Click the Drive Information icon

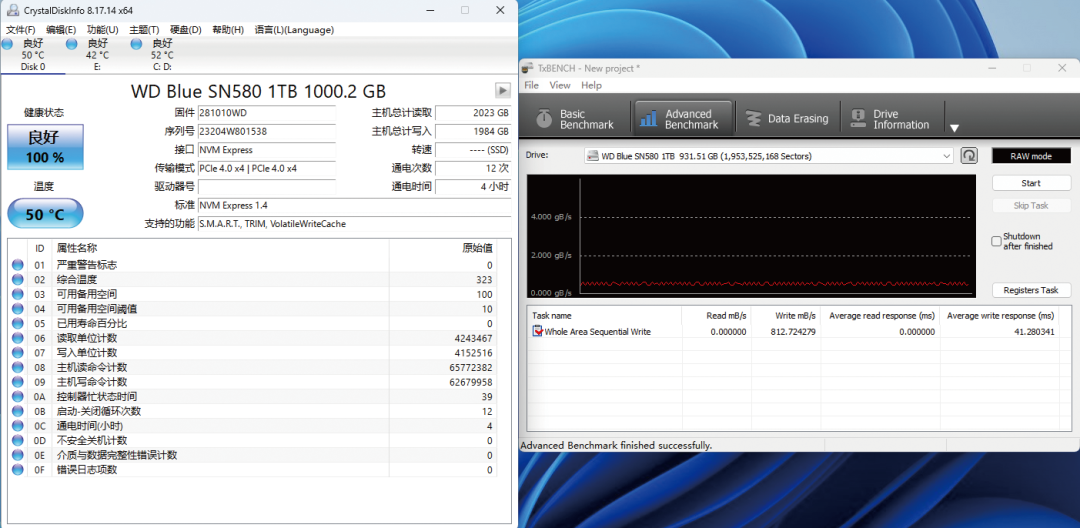click(x=858, y=118)
